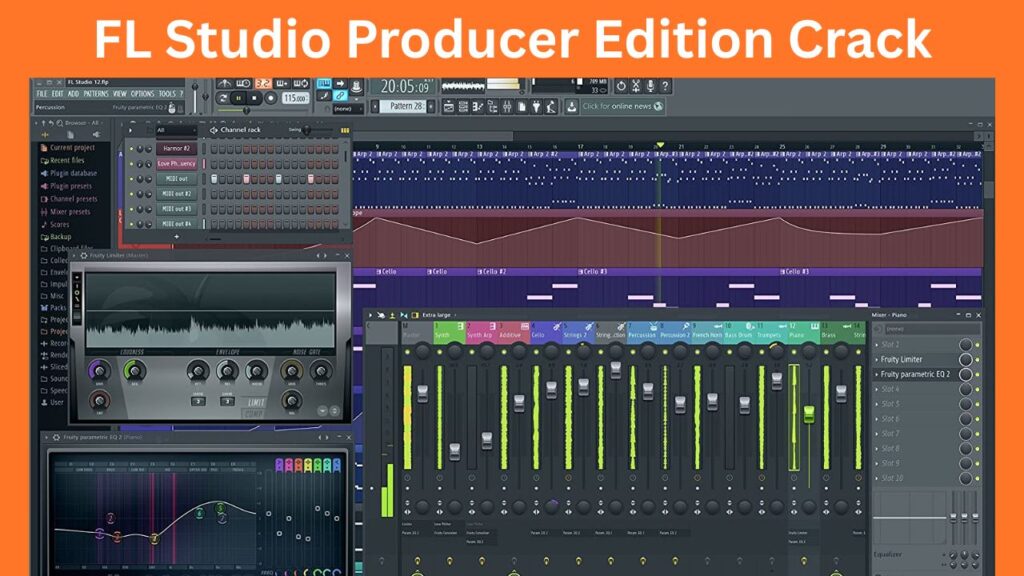Click the pause button in transport
The height and width of the screenshot is (576, 1024).
(239, 98)
